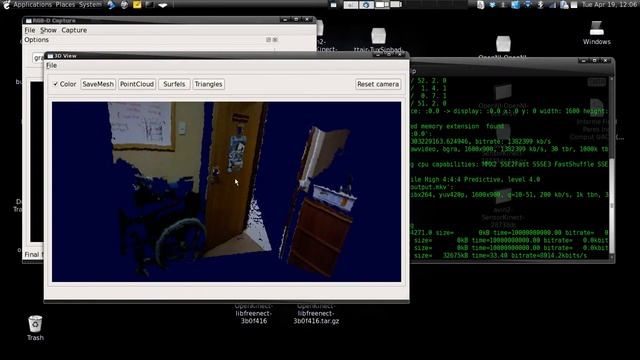Open Show menu in RGB-D Capture window
This screenshot has height=360, width=640.
point(48,30)
